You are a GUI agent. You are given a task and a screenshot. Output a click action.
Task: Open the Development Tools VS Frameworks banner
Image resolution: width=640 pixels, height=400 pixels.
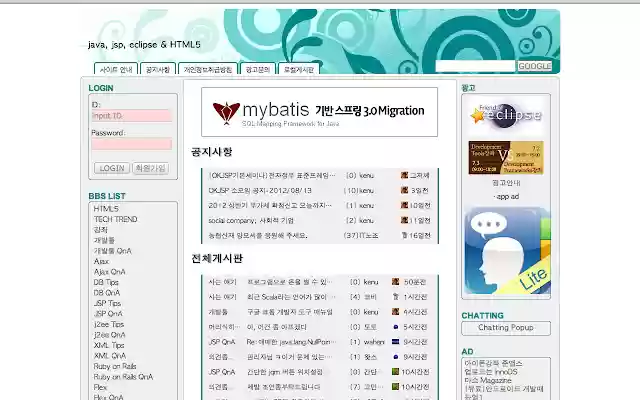click(x=506, y=158)
